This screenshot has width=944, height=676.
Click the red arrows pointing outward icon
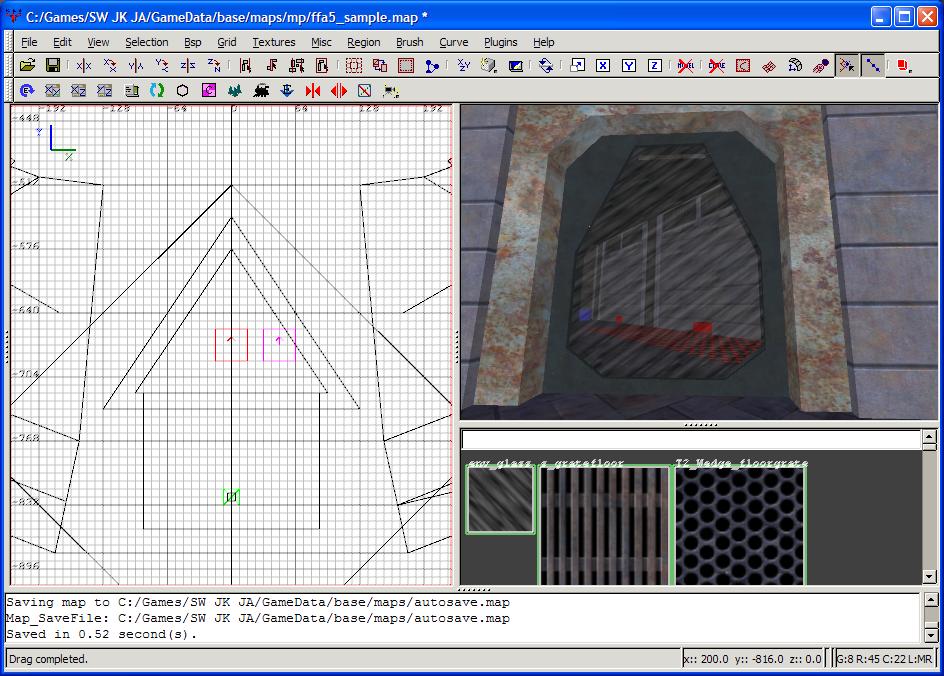338,90
